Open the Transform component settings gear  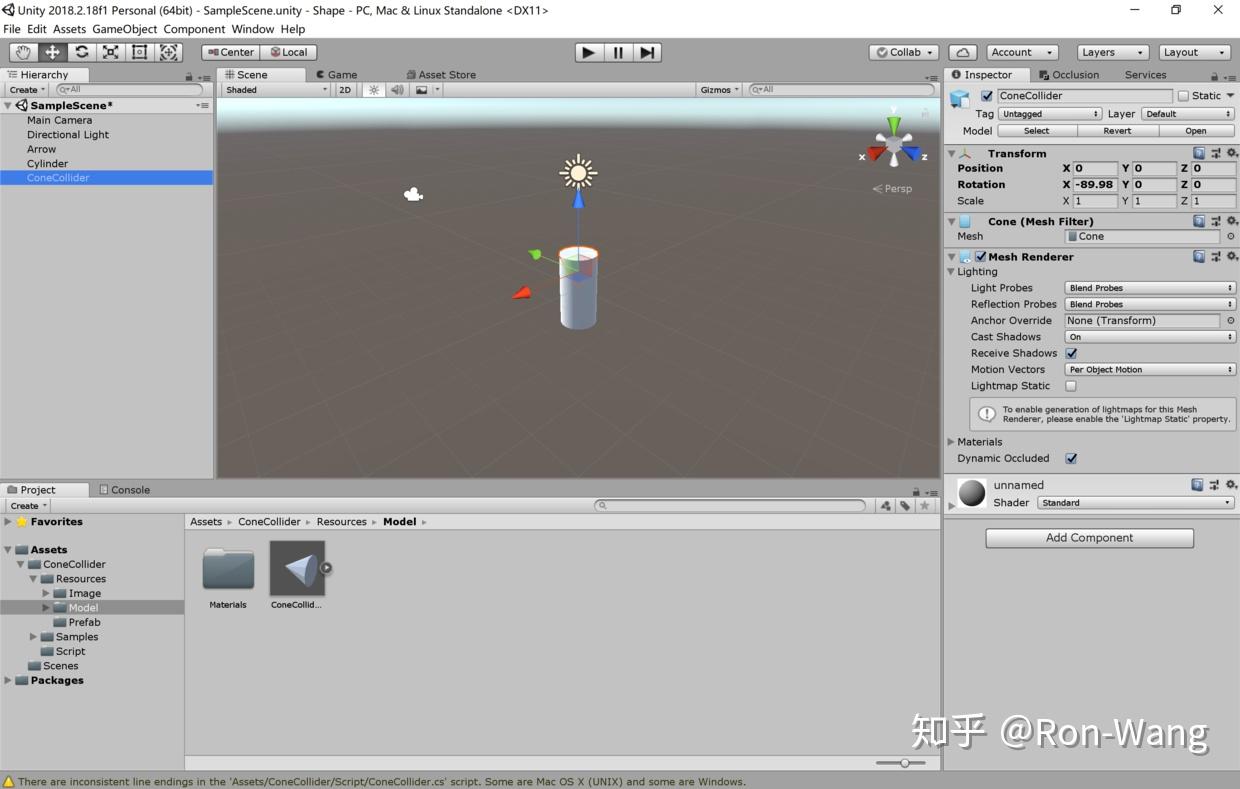[x=1231, y=153]
